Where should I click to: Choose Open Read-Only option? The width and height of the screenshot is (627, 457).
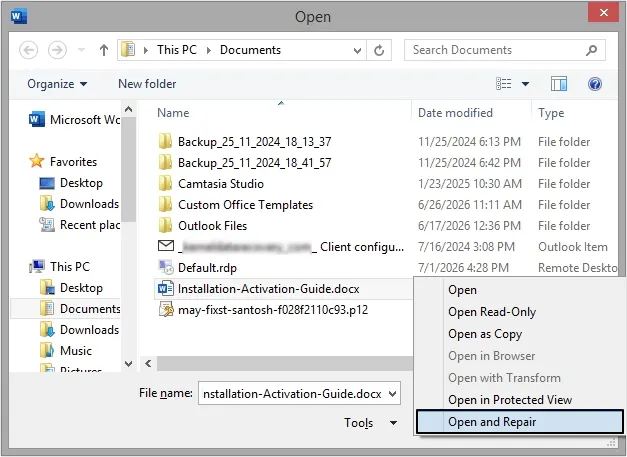492,311
